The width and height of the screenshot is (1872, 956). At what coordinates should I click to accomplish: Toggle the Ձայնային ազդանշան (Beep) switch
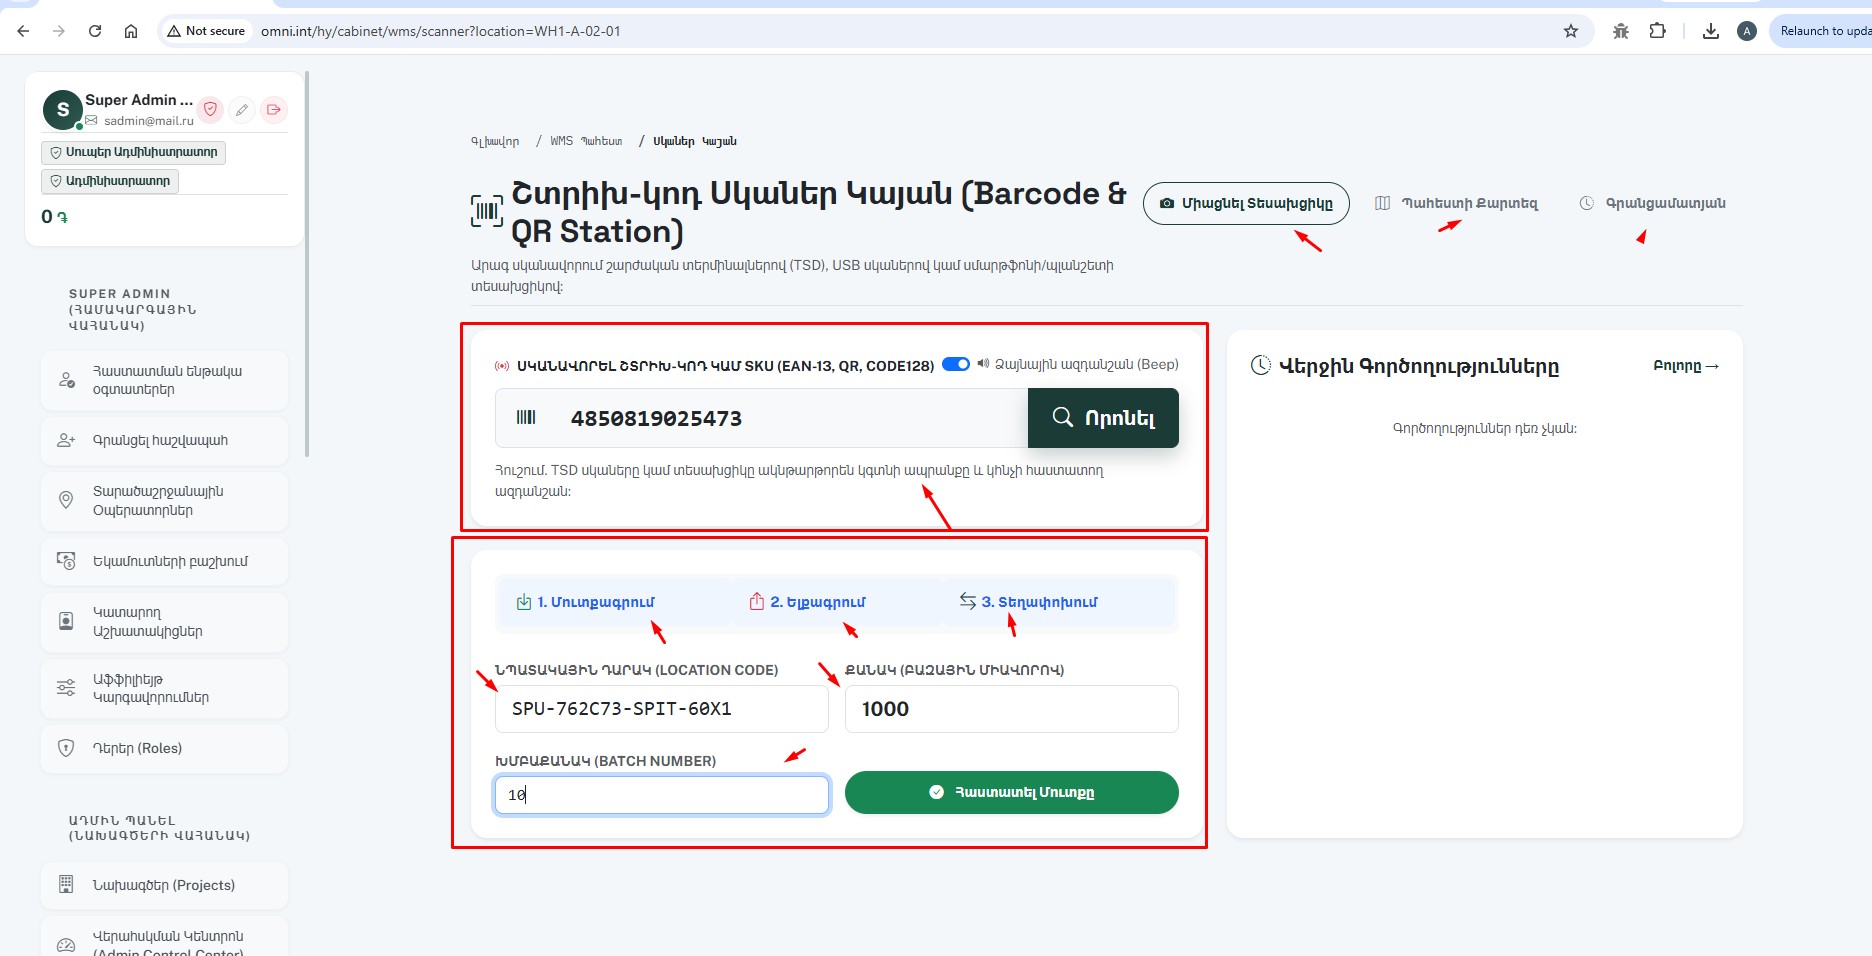[956, 364]
